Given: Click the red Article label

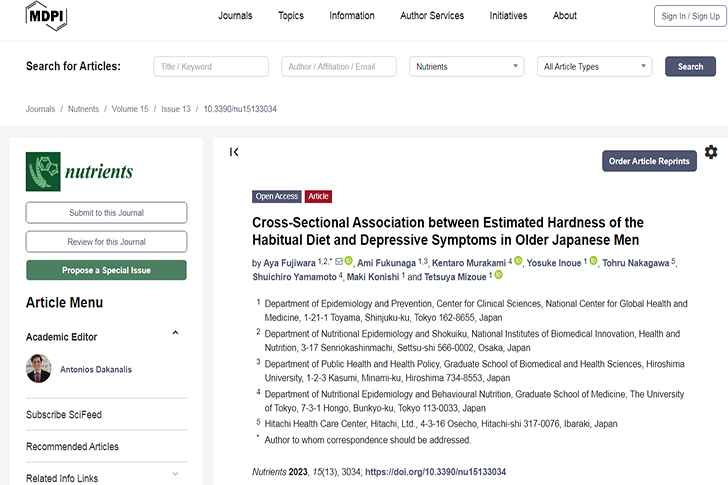Looking at the screenshot, I should (x=318, y=196).
